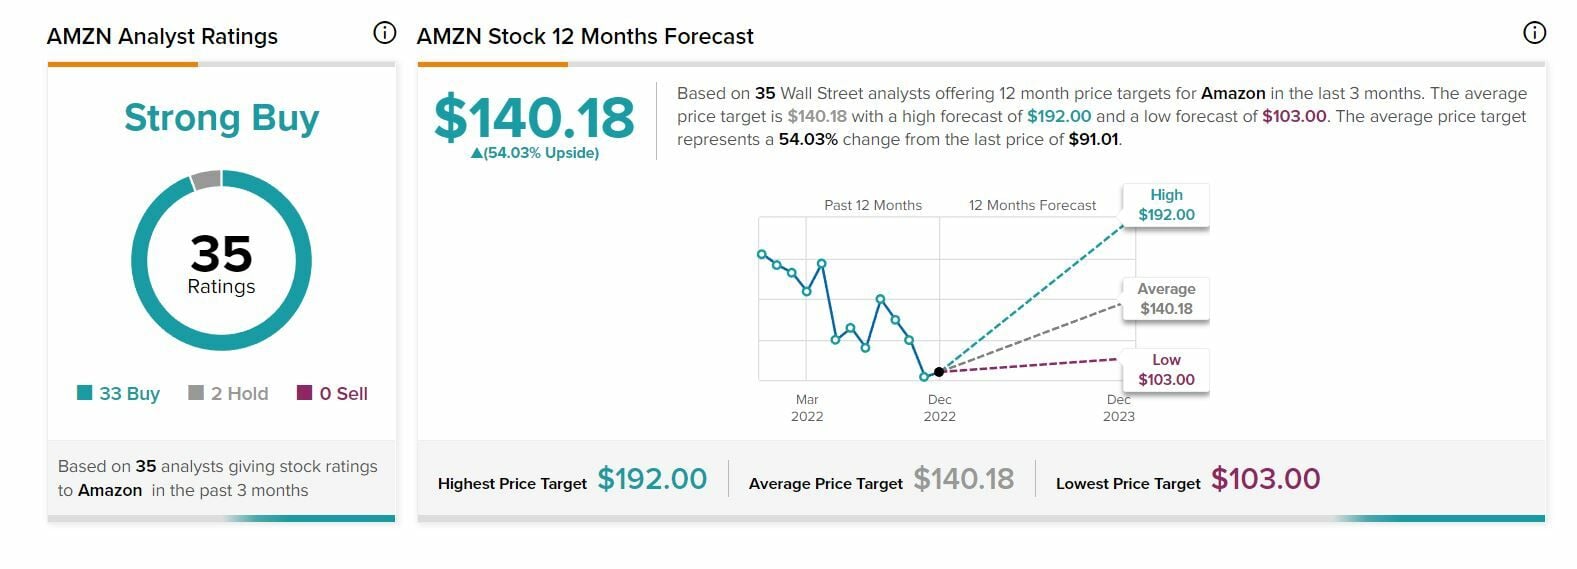
Task: Click the green upside triangle indicator
Action: 477,154
